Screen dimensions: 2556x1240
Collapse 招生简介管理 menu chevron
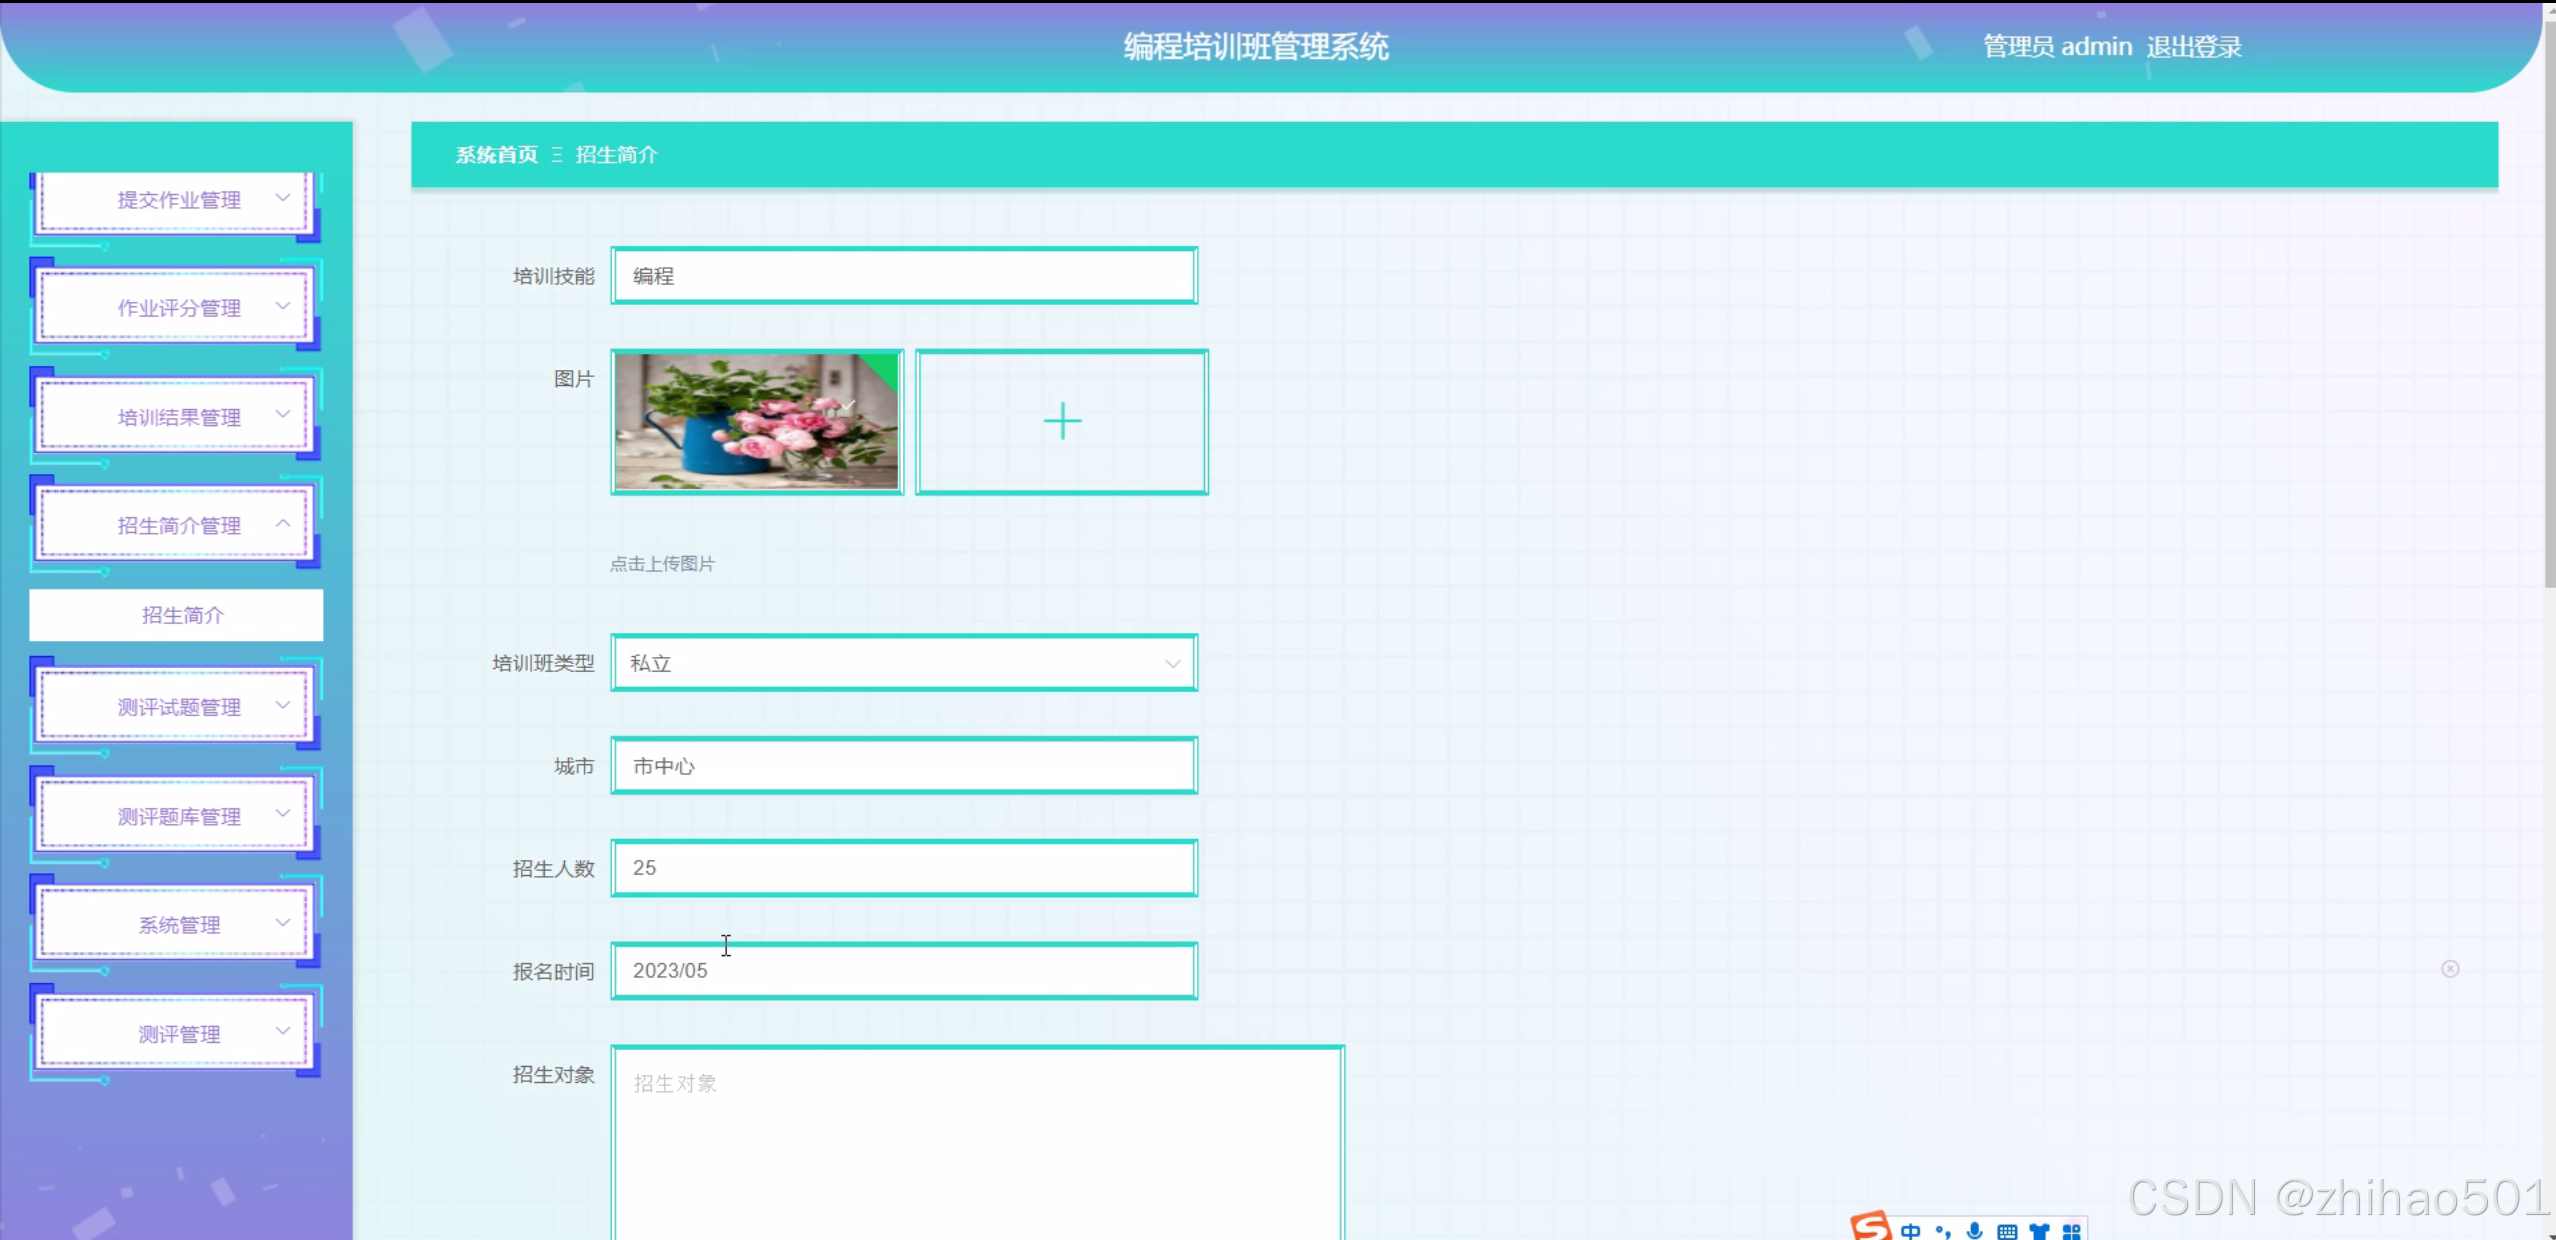pos(283,523)
